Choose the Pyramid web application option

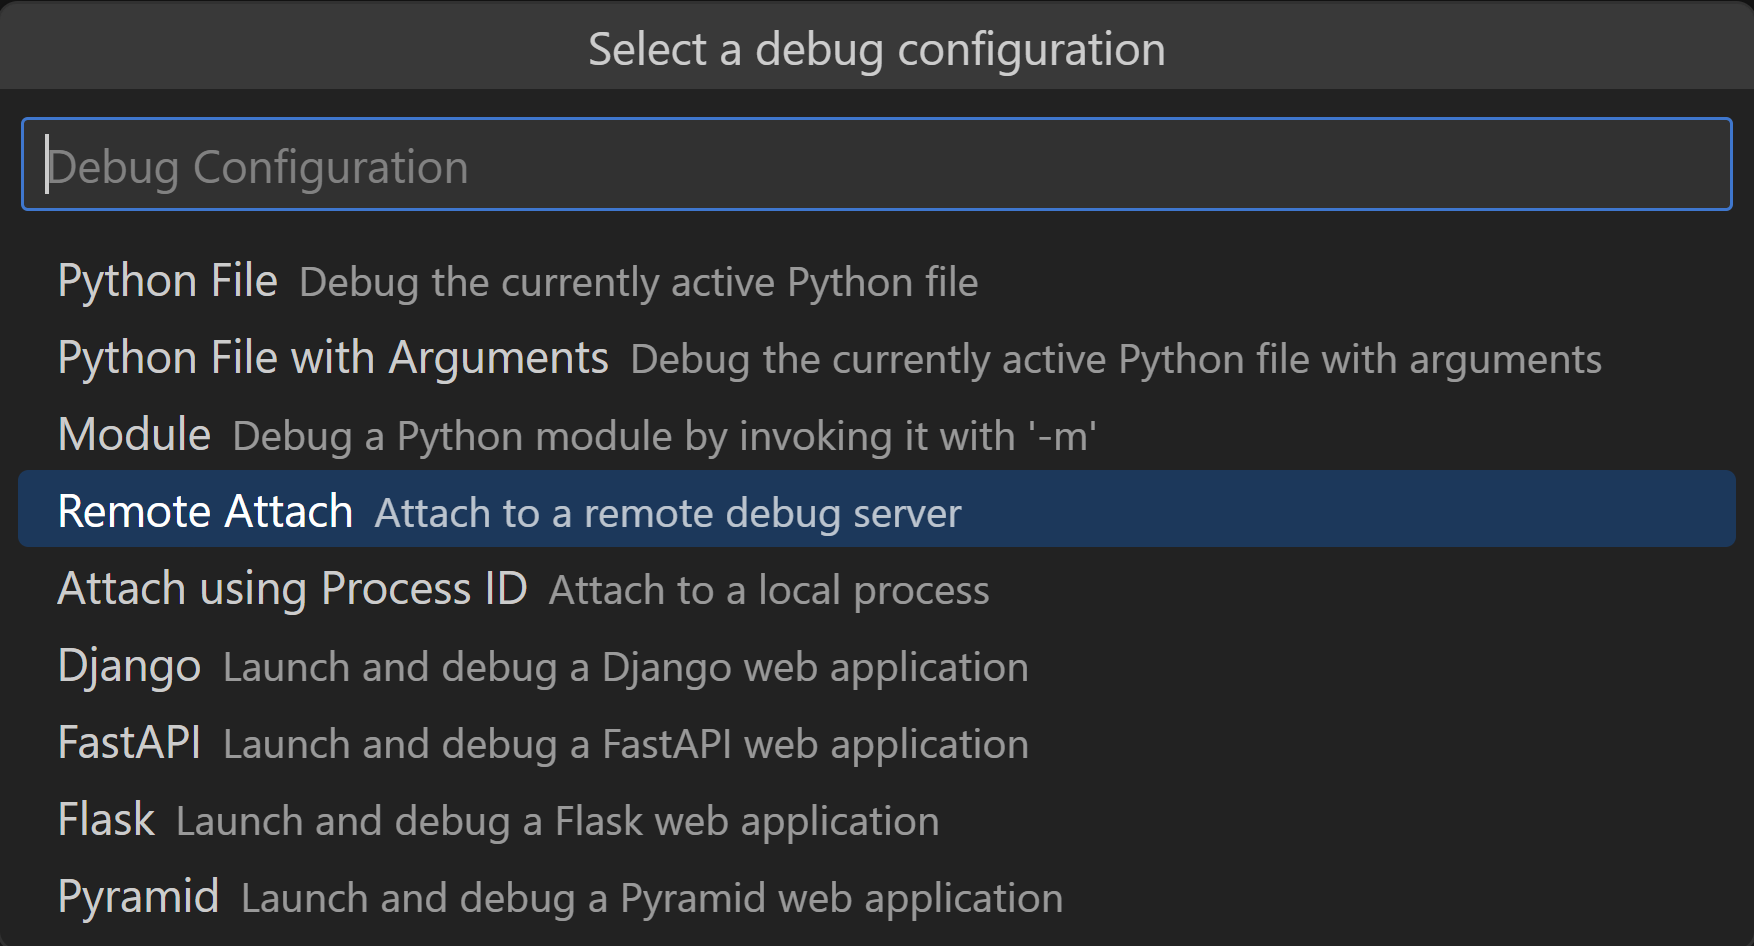click(x=138, y=896)
